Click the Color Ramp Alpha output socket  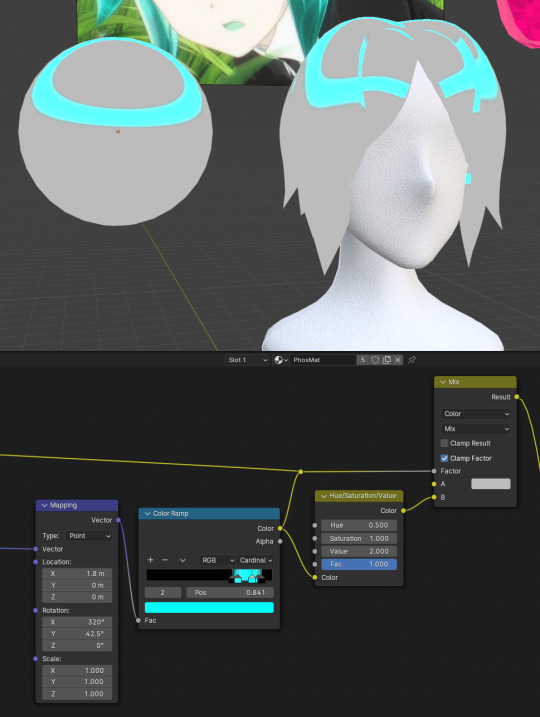pos(280,541)
